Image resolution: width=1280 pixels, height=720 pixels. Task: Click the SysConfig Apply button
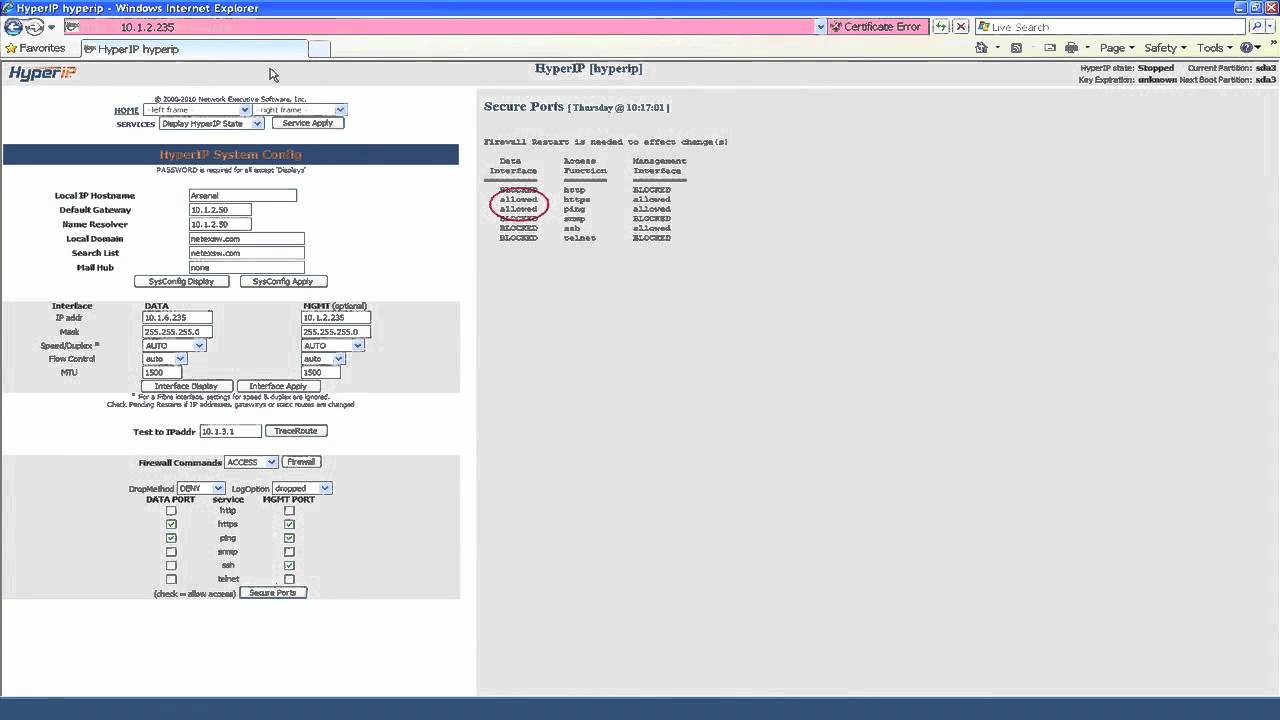point(283,282)
